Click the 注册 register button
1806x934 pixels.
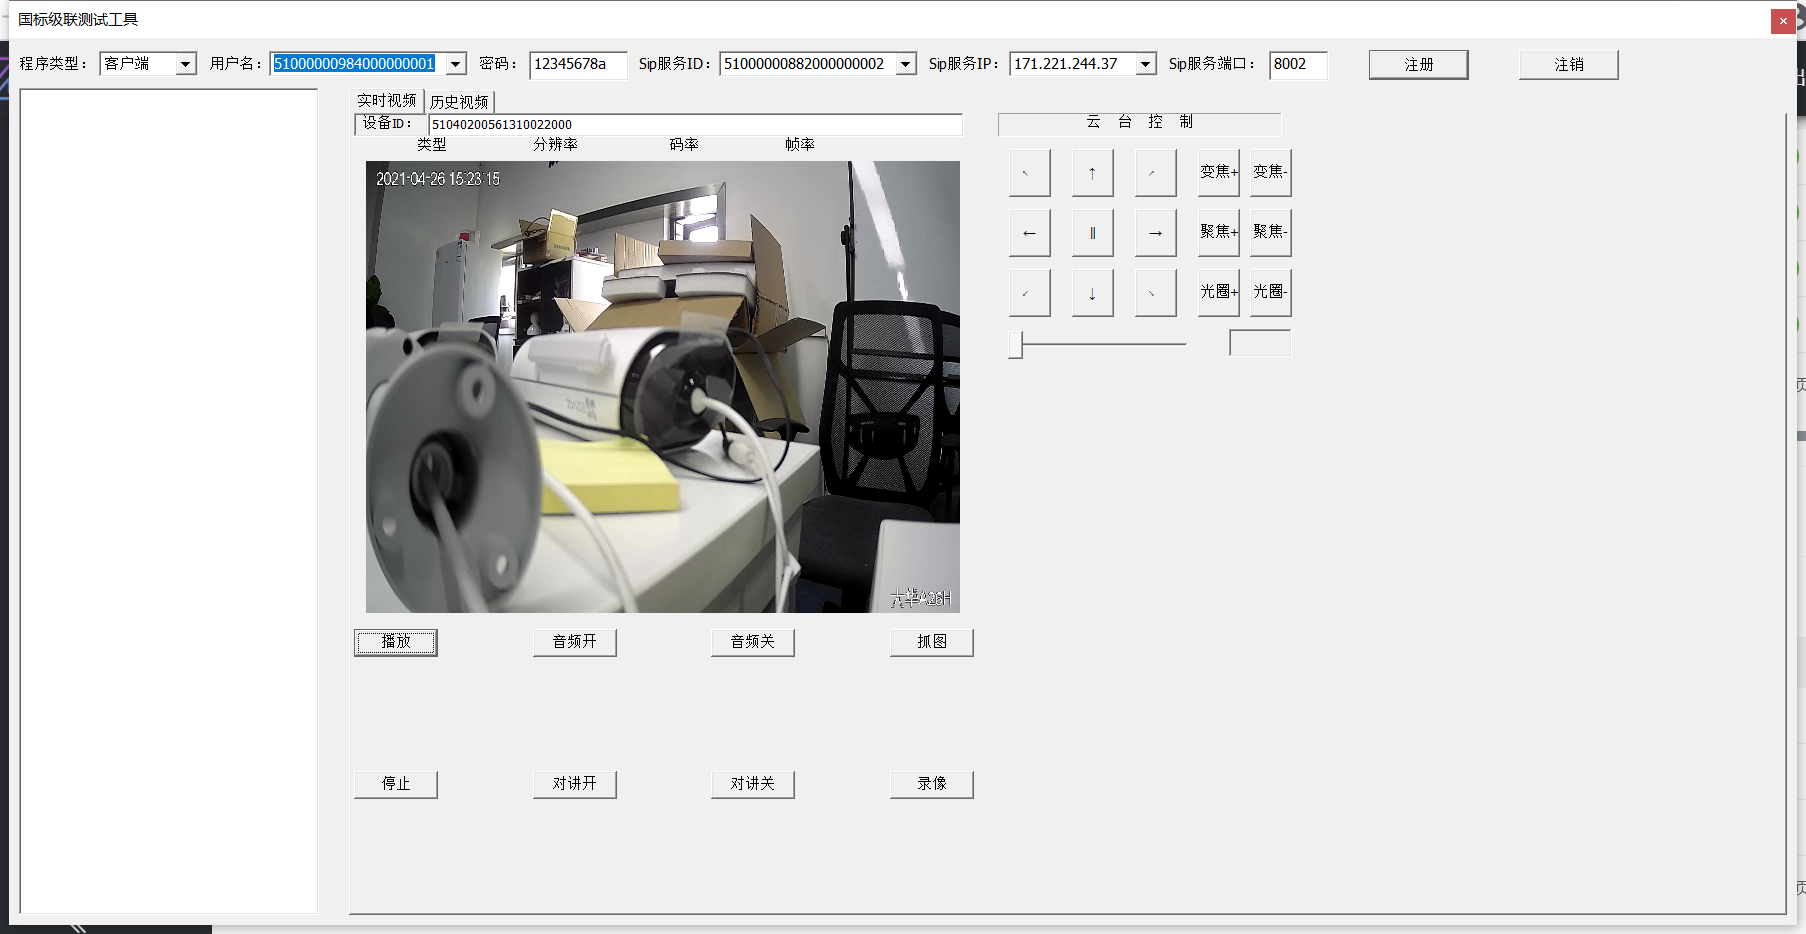[x=1418, y=64]
